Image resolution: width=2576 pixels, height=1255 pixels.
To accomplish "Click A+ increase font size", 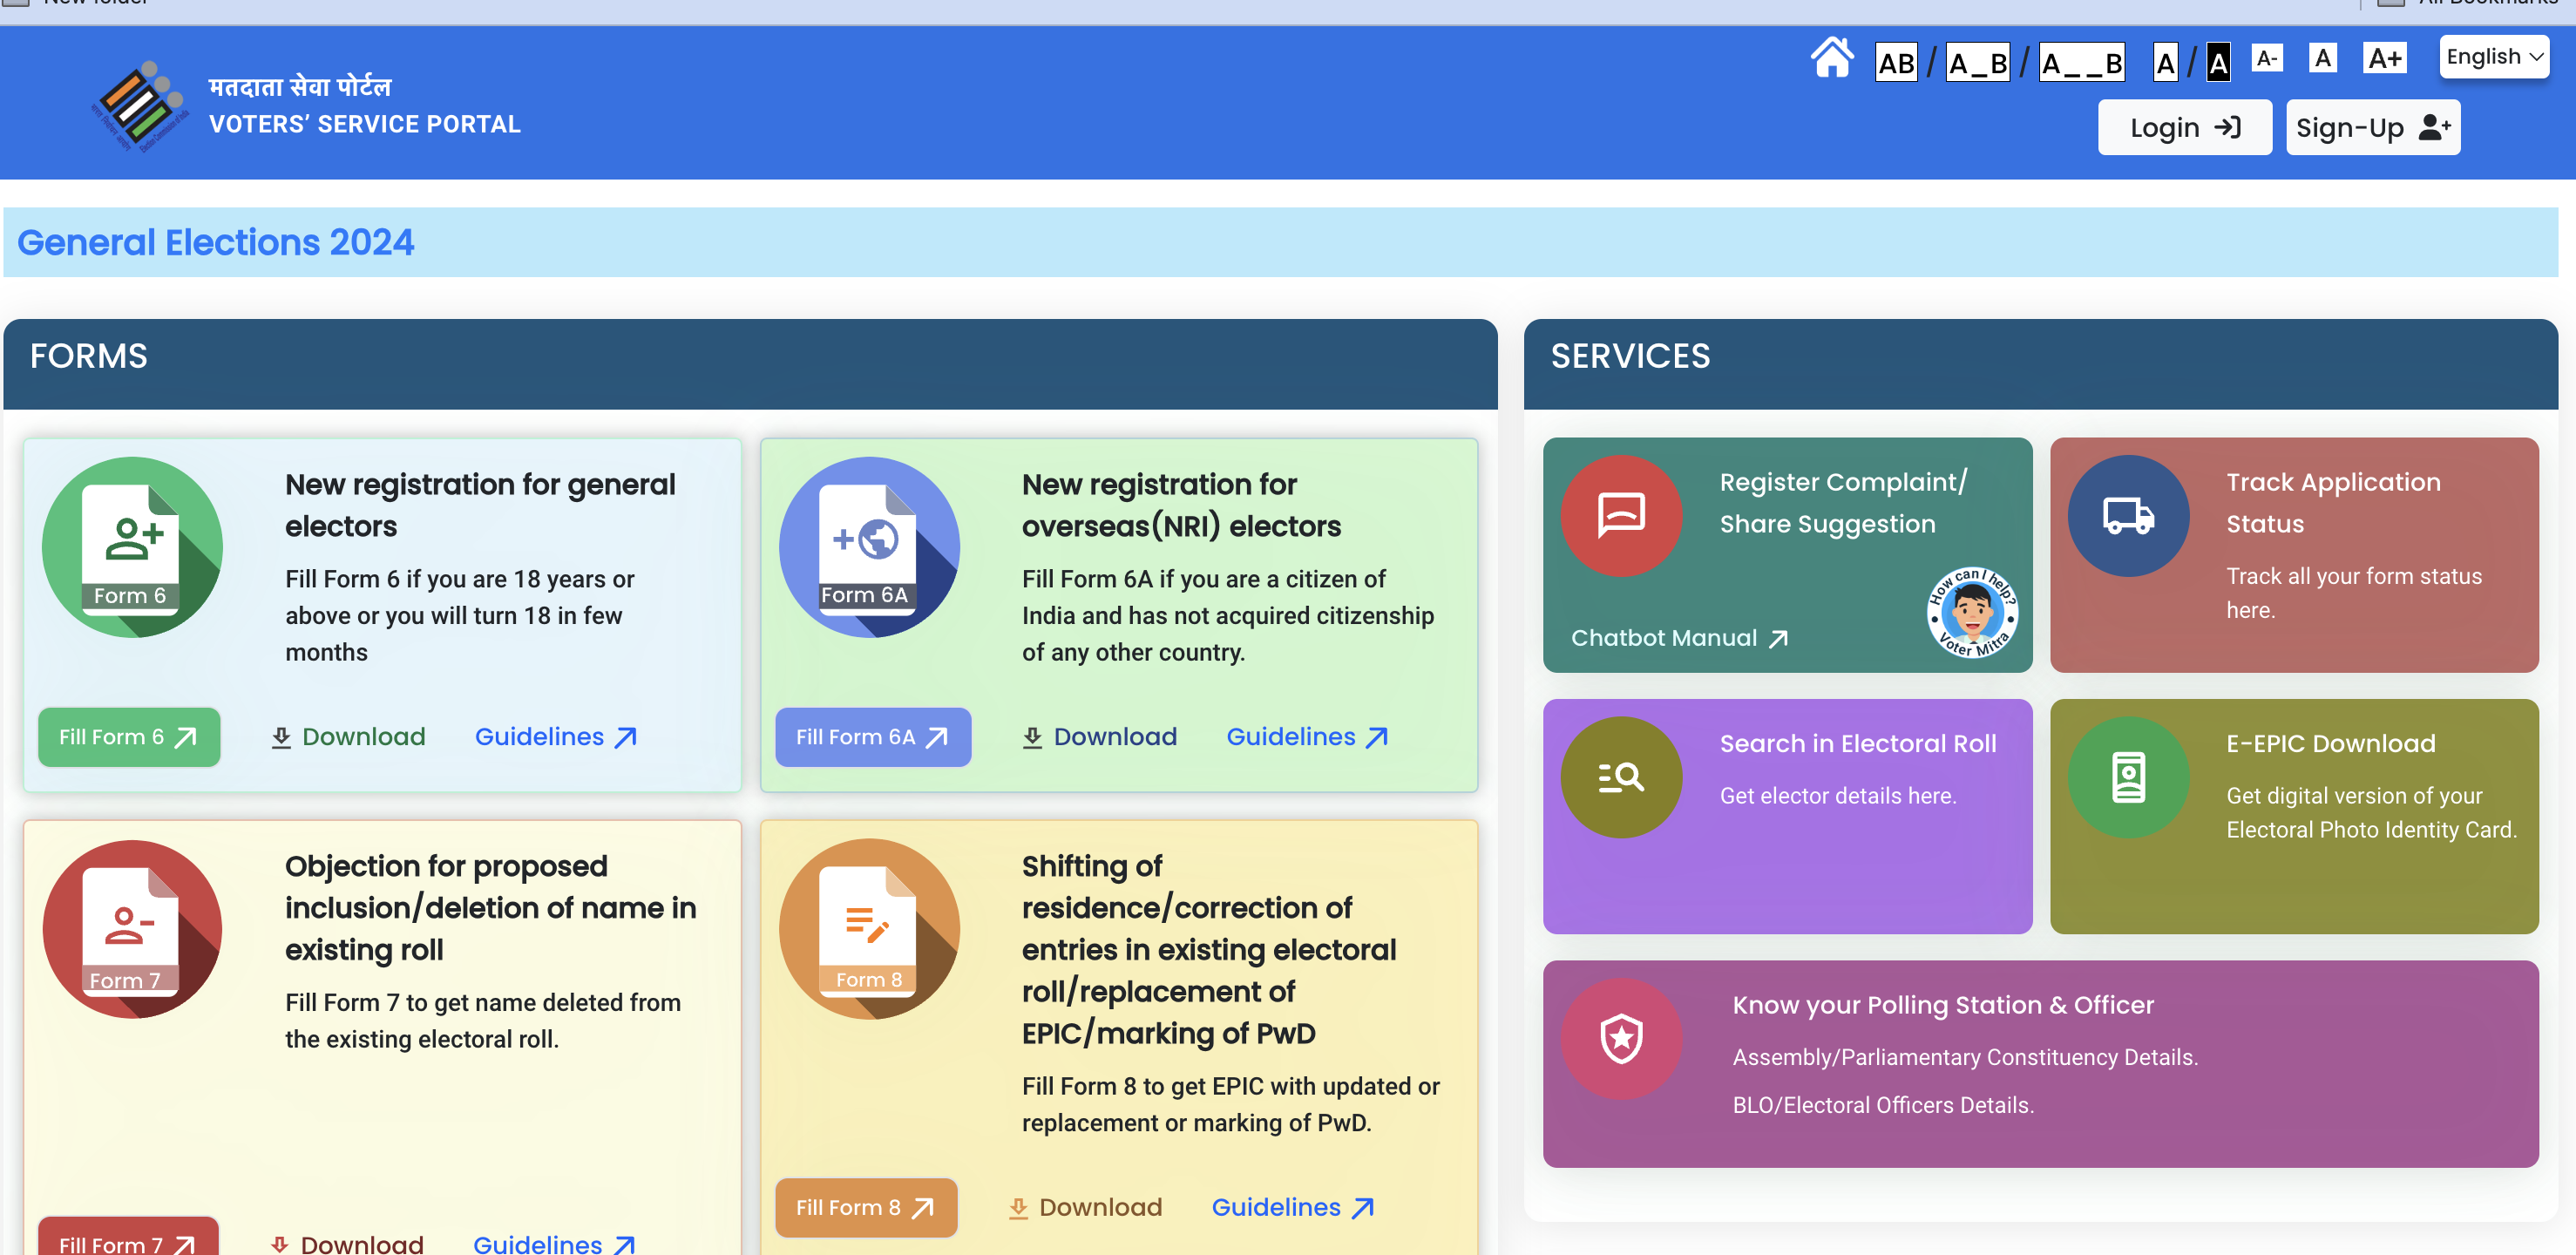I will tap(2383, 61).
